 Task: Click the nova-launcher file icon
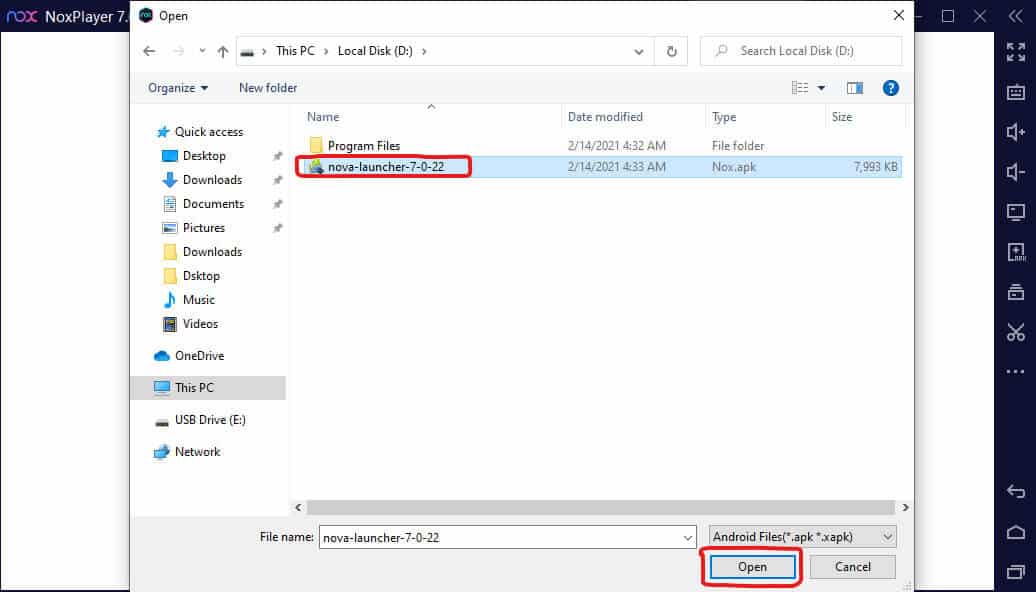[x=316, y=166]
